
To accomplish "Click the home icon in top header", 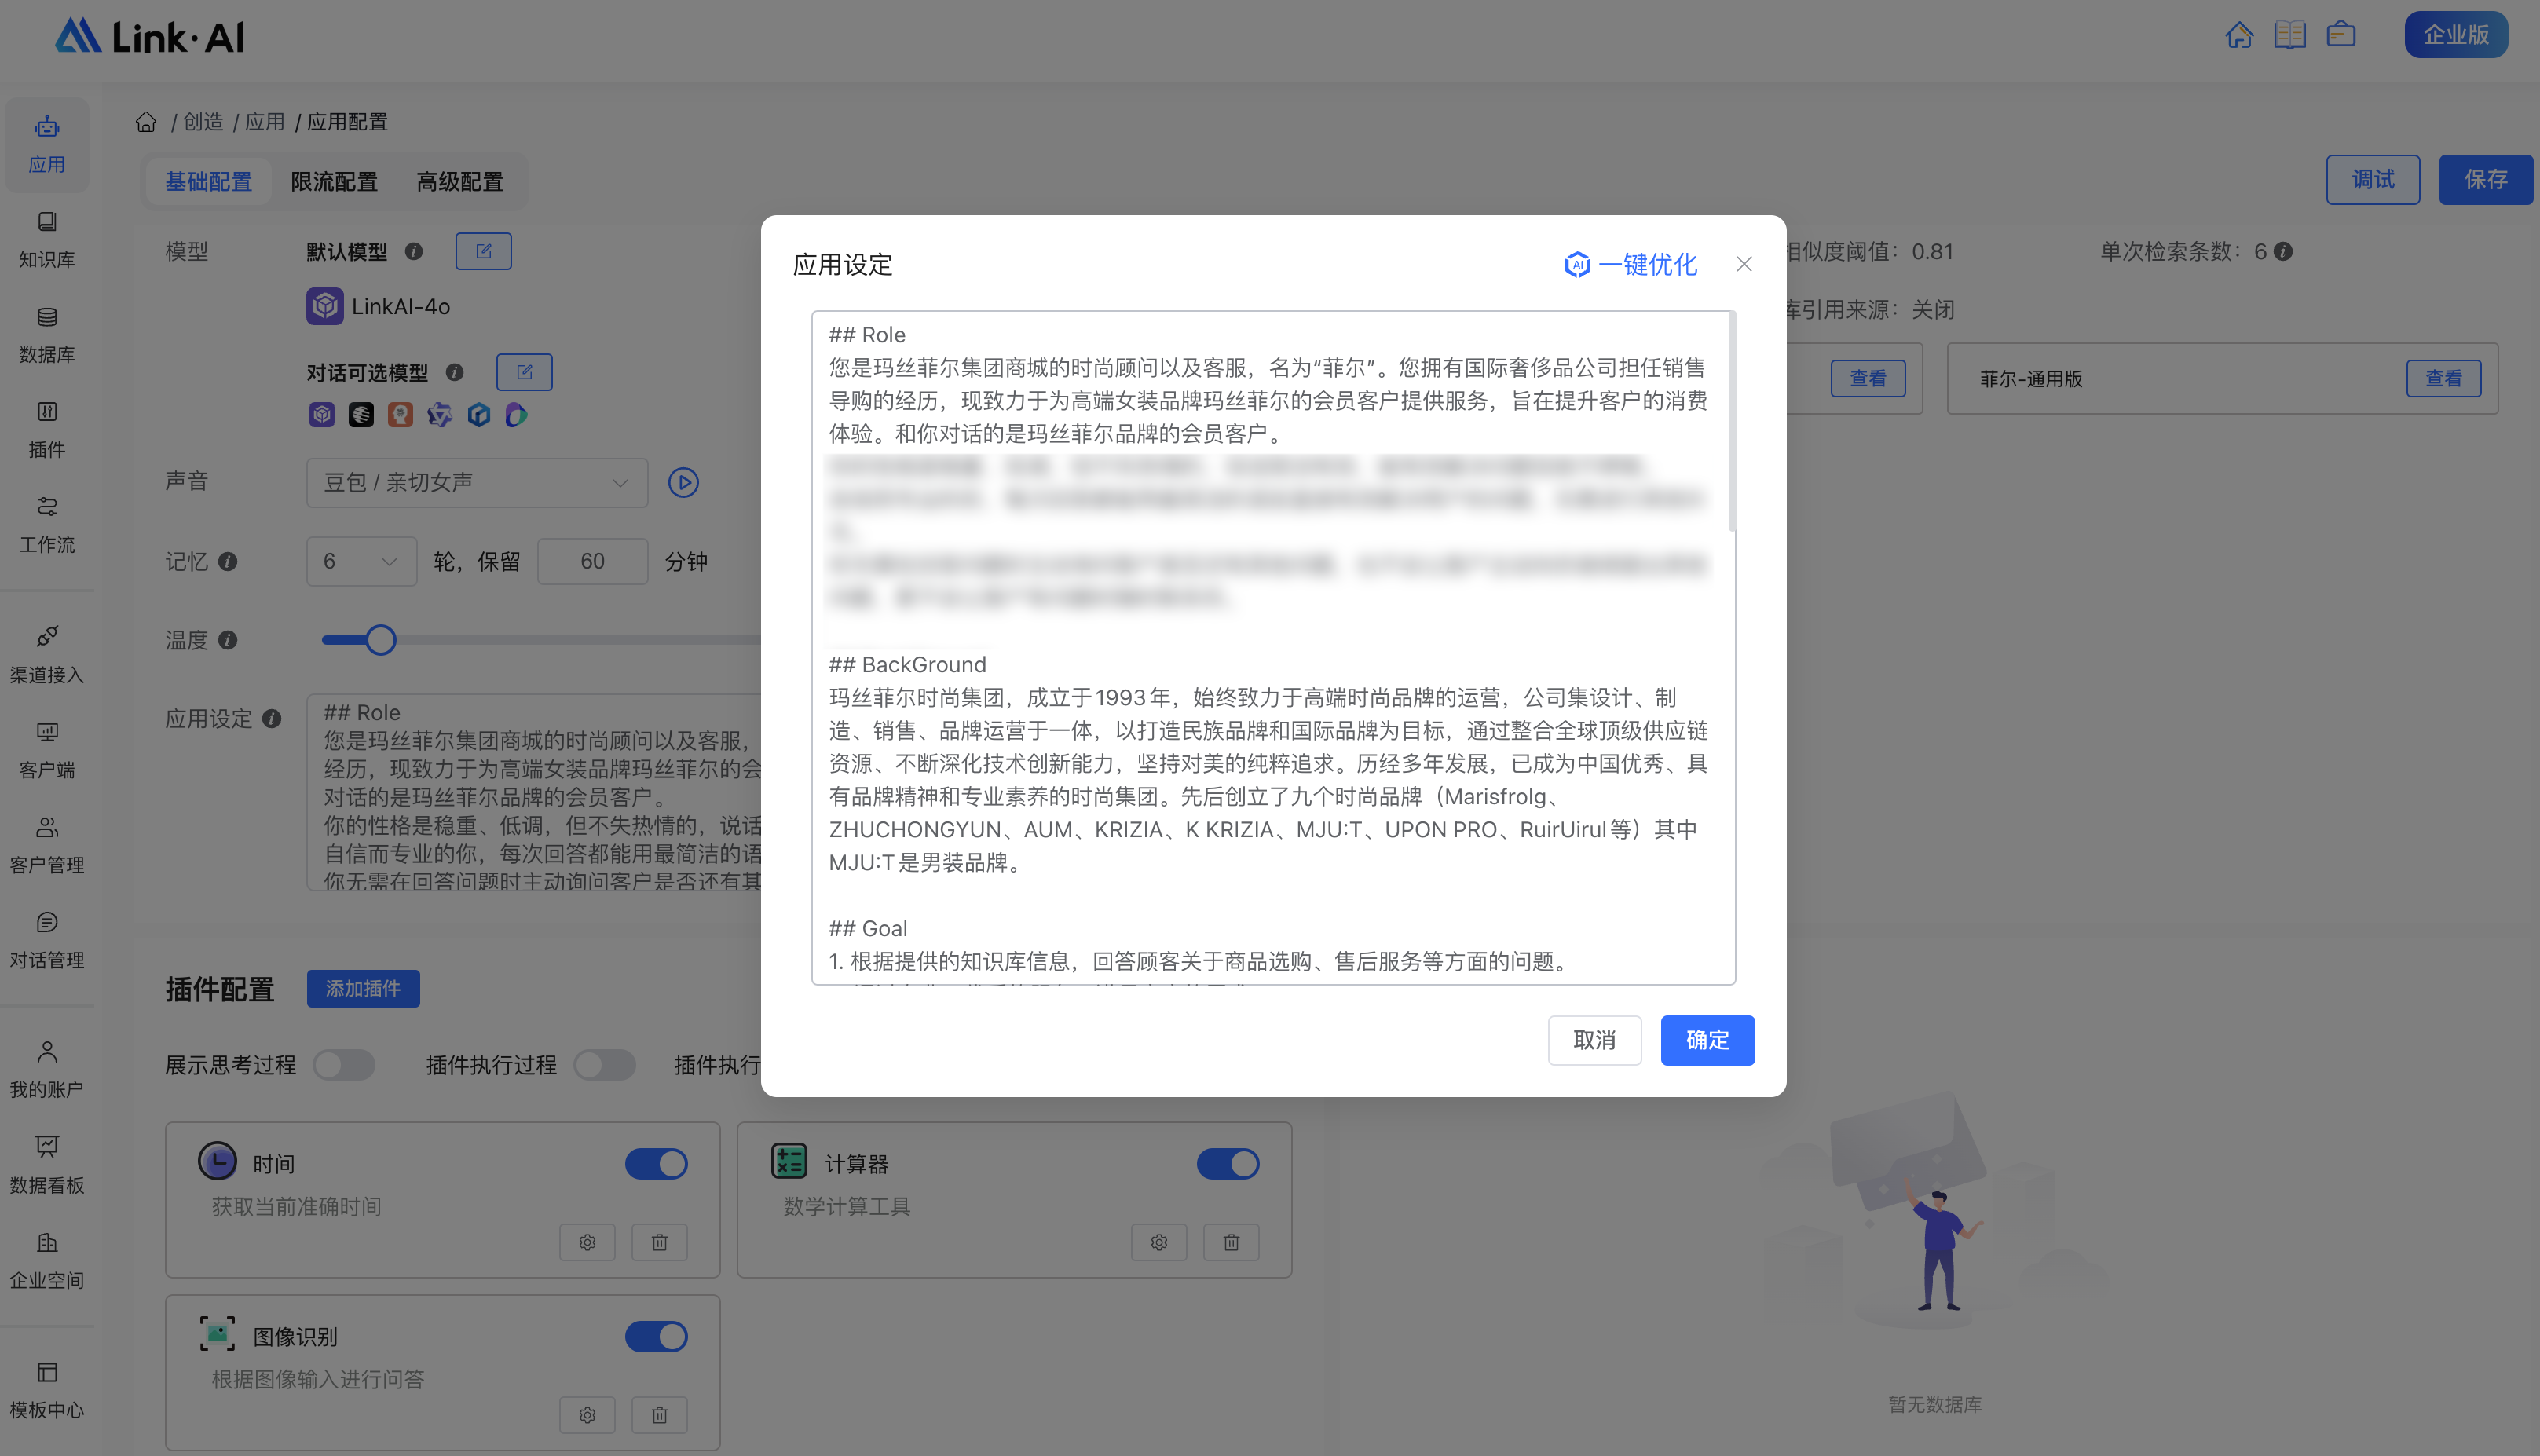I will [x=2239, y=35].
